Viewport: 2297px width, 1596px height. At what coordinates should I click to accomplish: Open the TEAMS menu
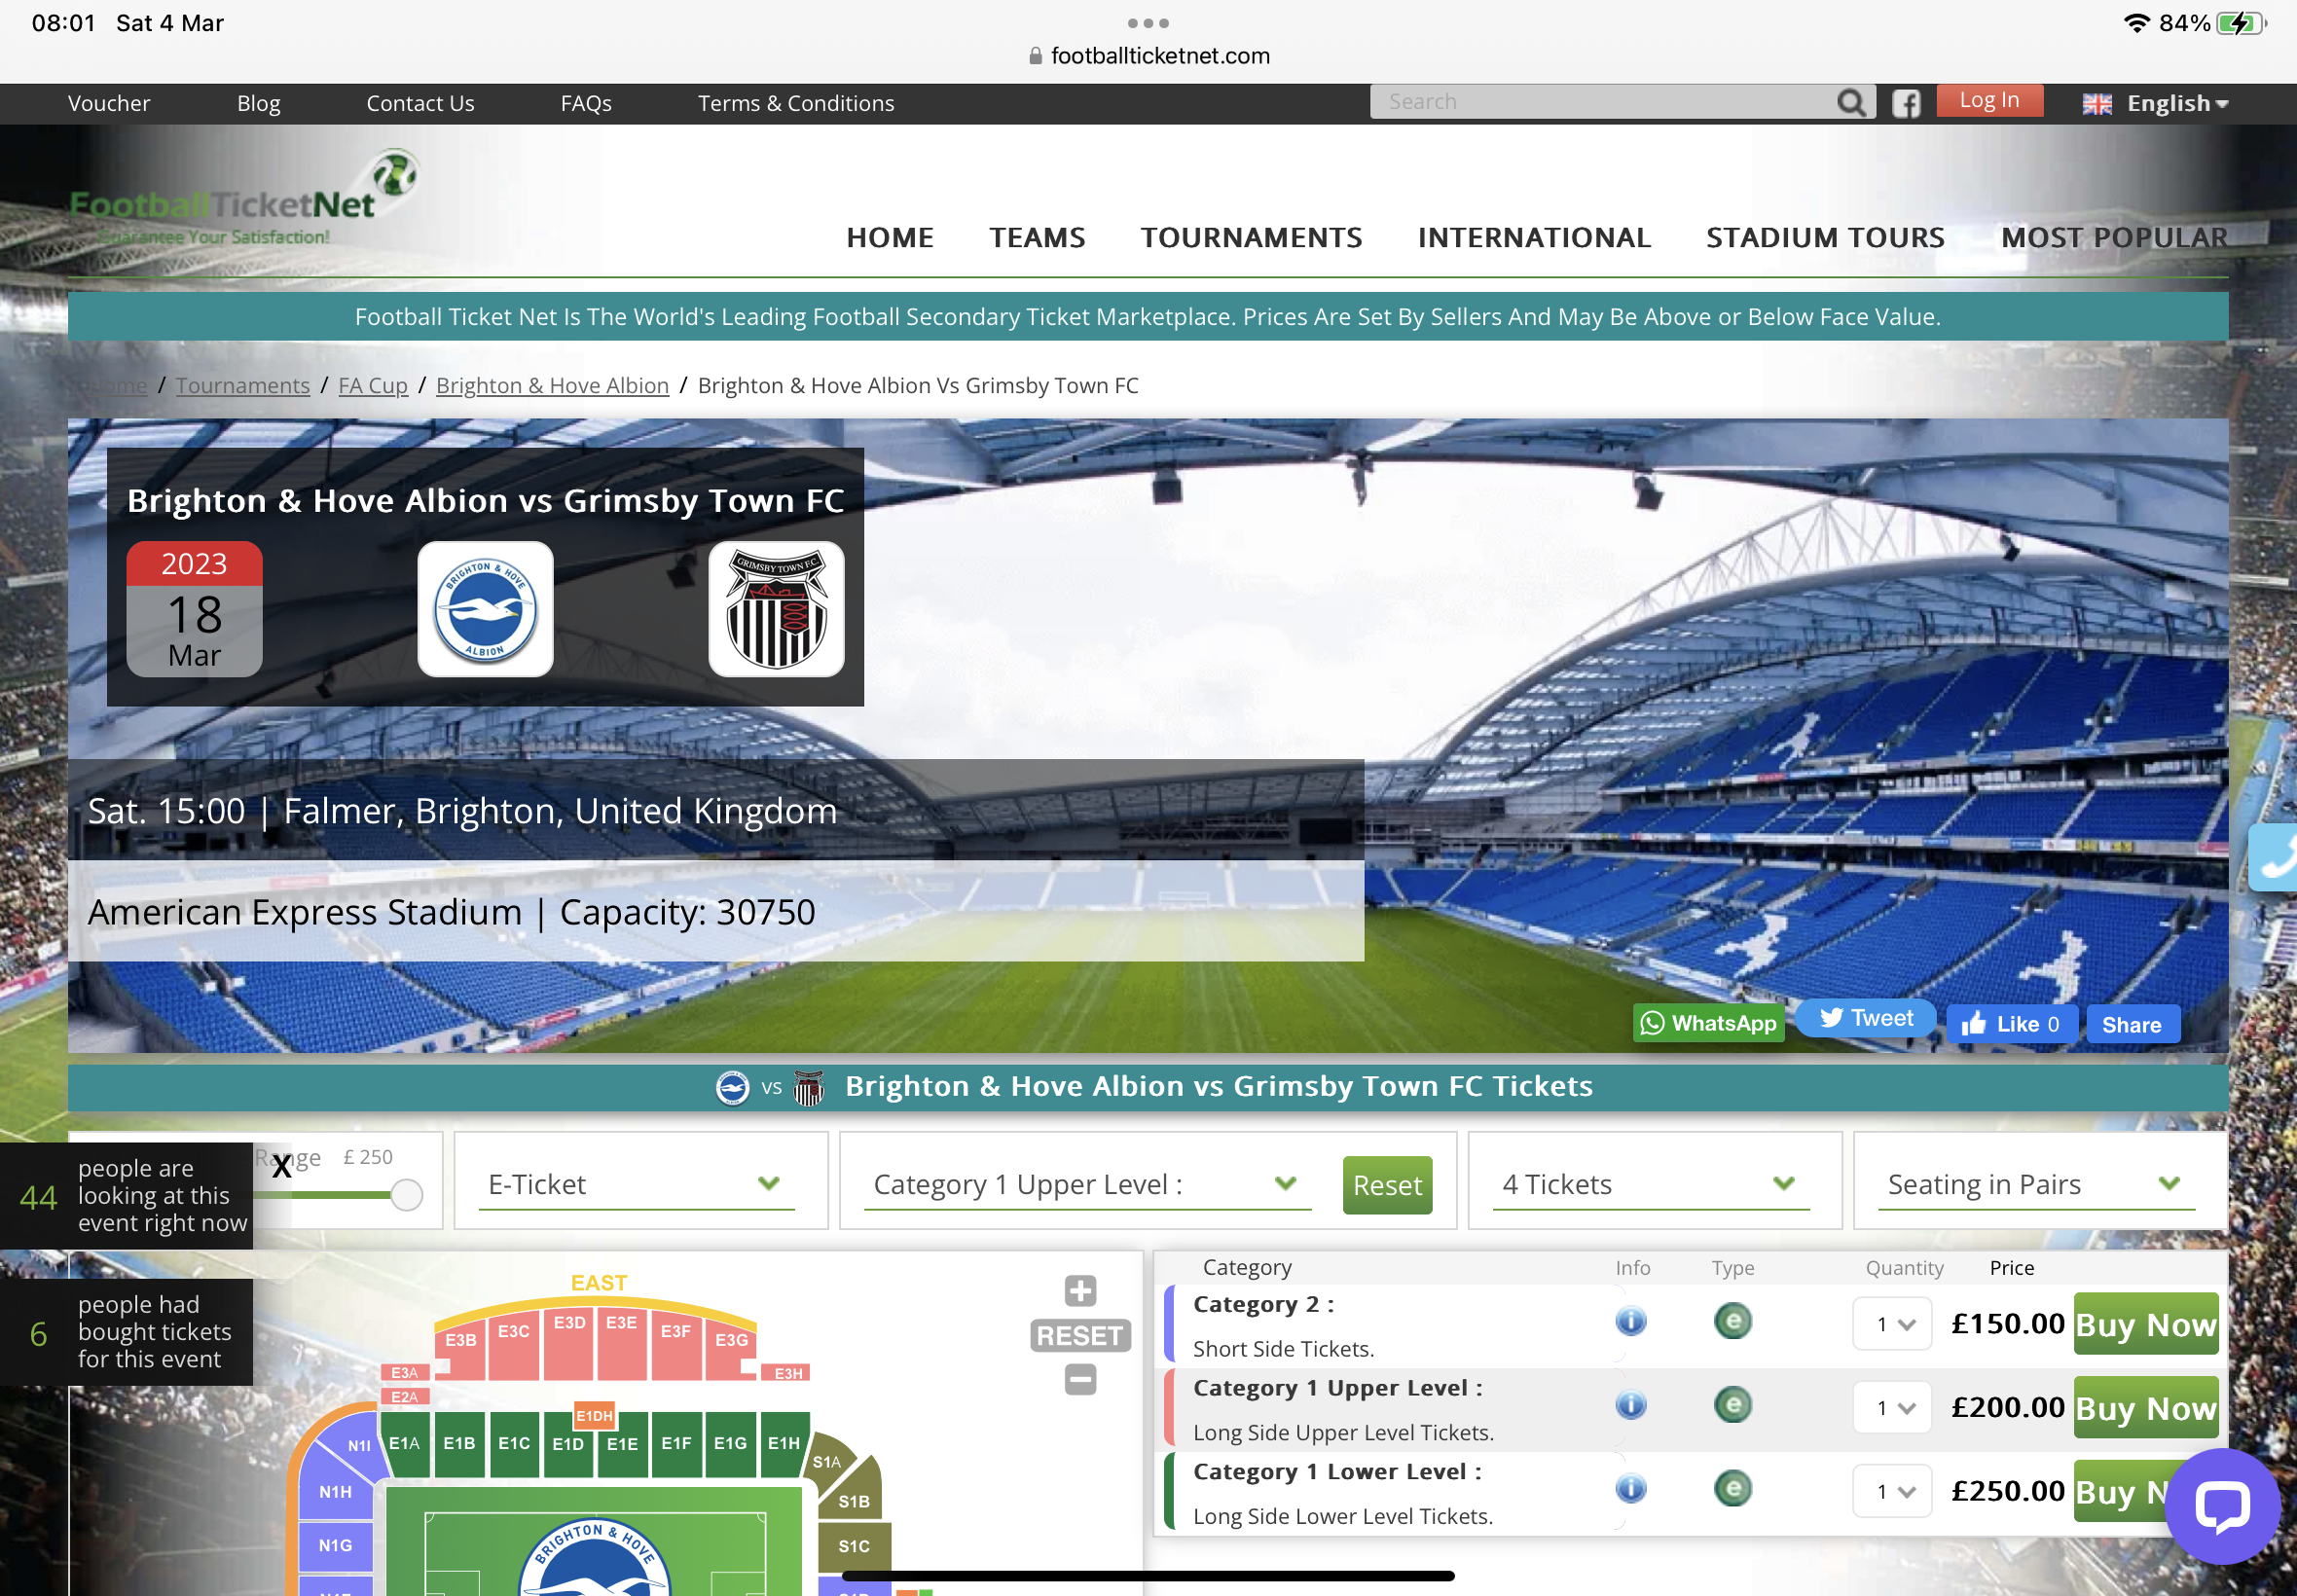(1037, 238)
